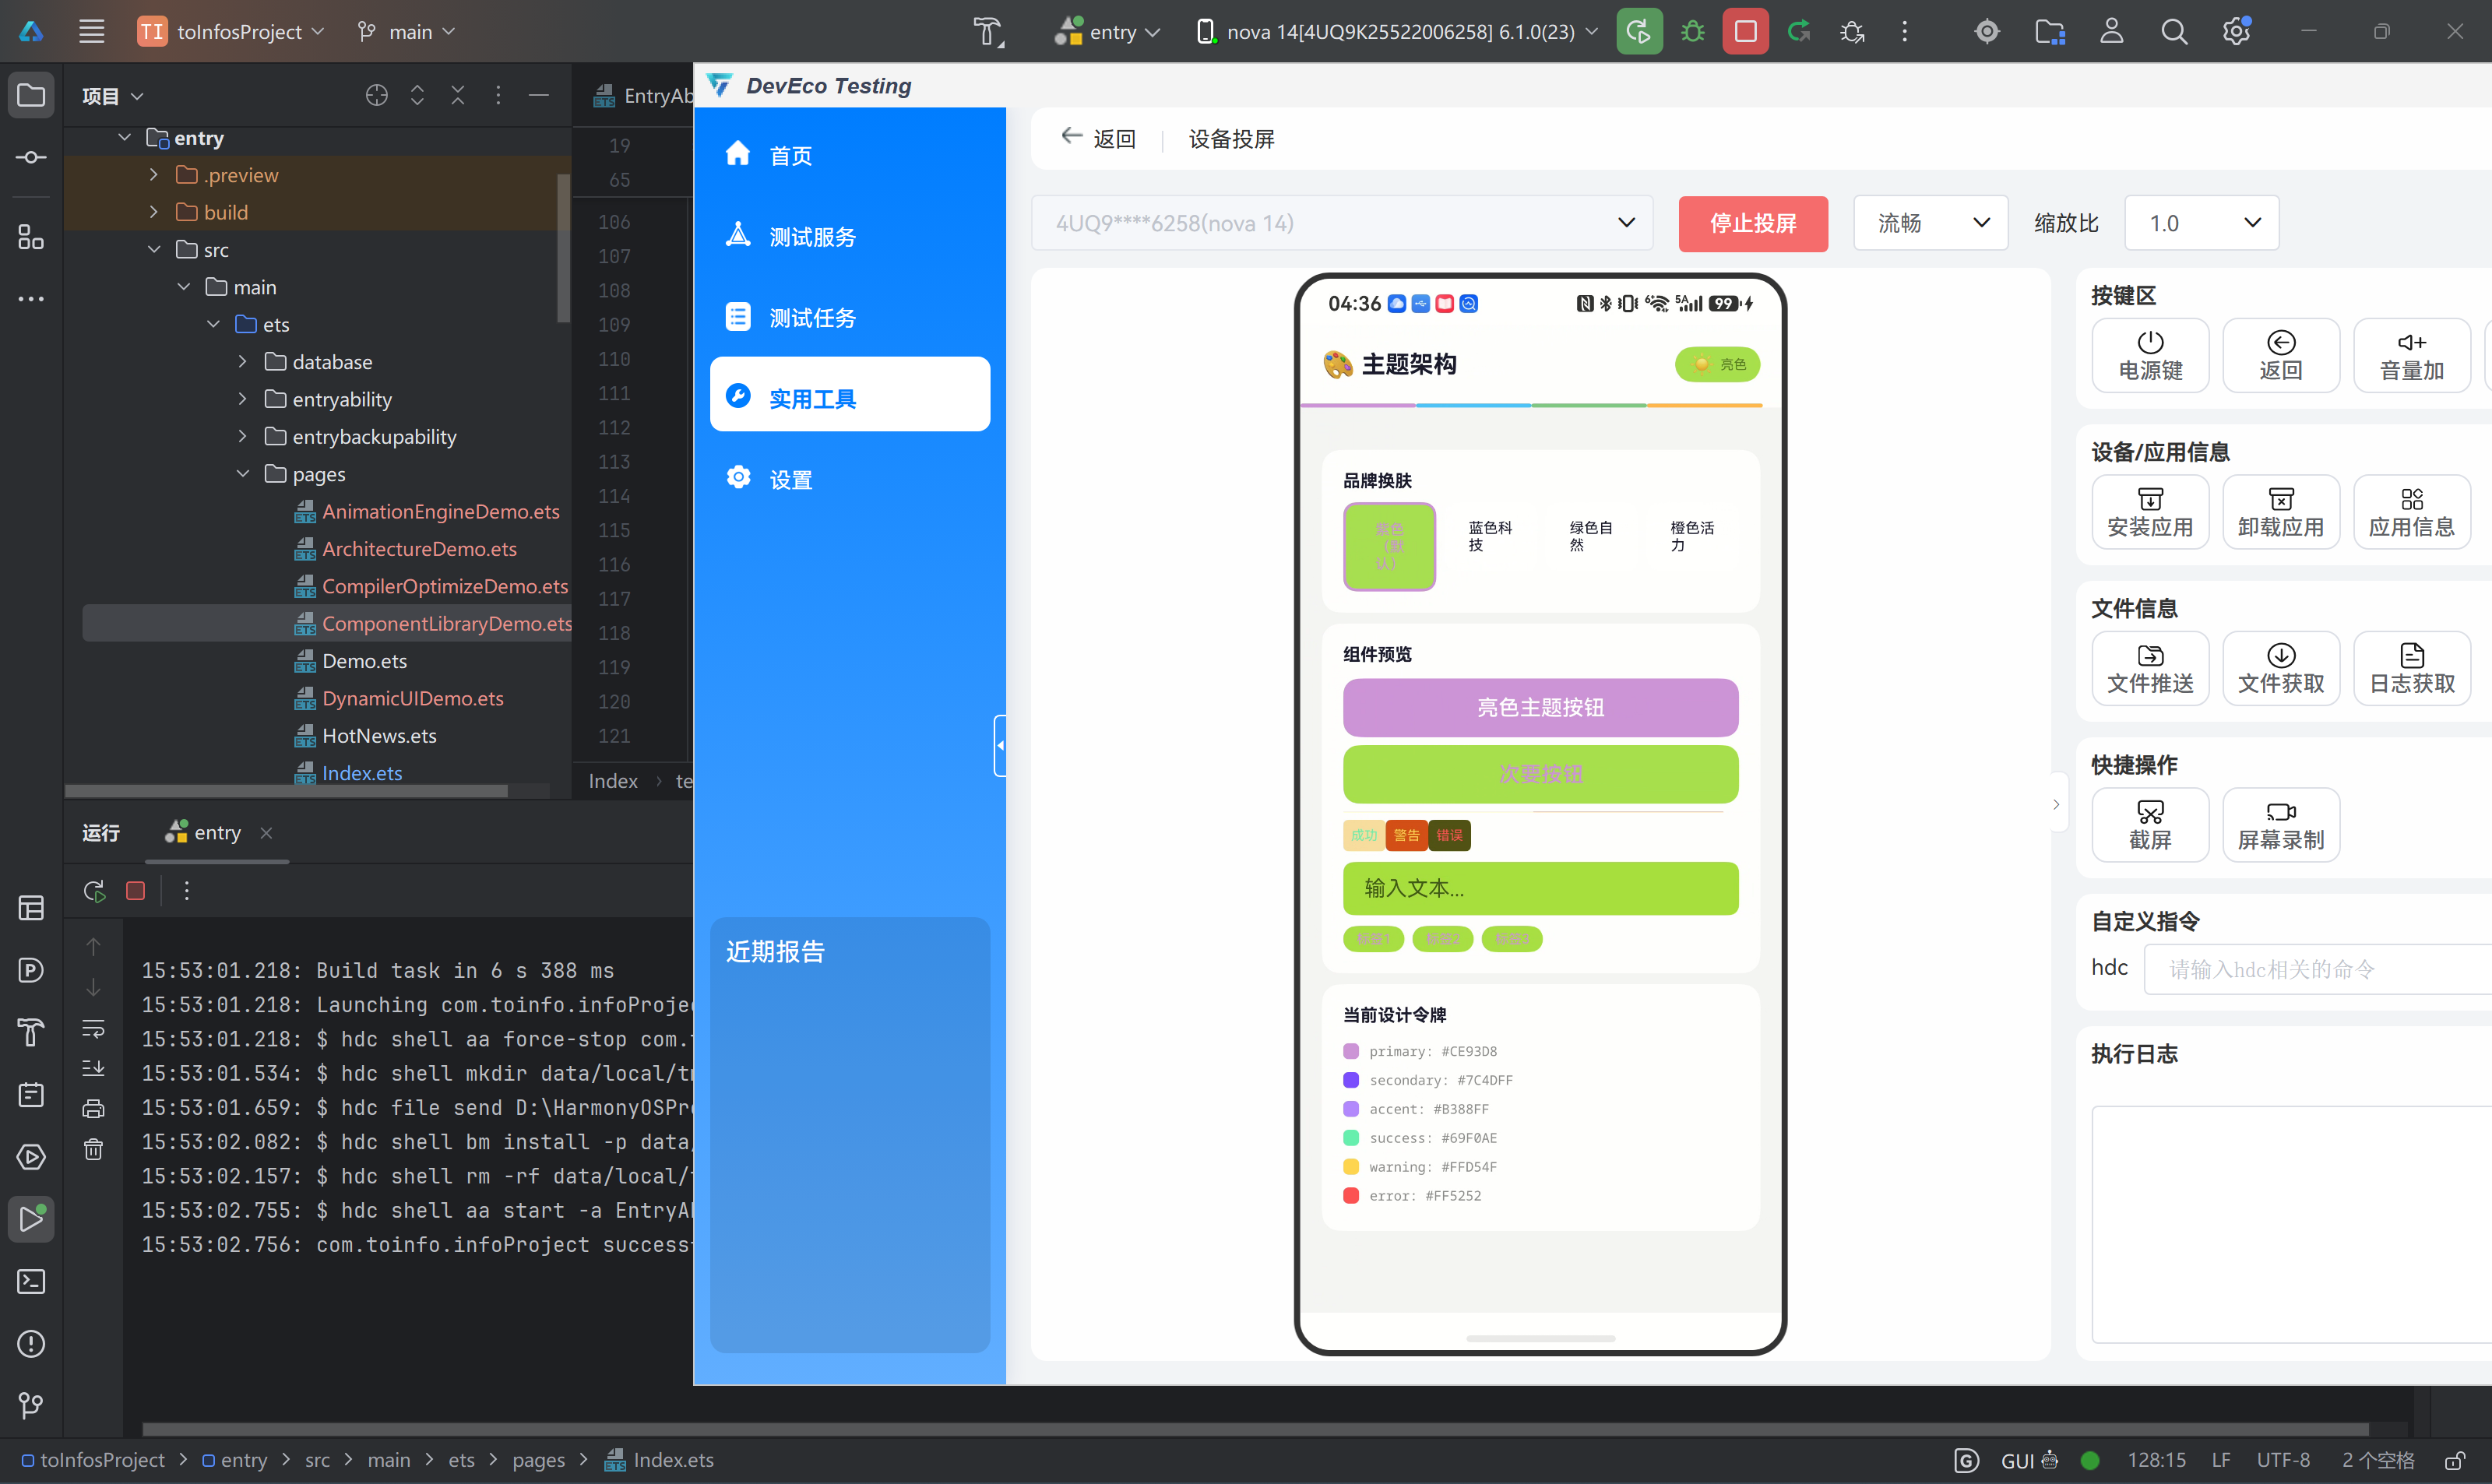
Task: Open 测试服务 in sidebar
Action: pyautogui.click(x=850, y=237)
